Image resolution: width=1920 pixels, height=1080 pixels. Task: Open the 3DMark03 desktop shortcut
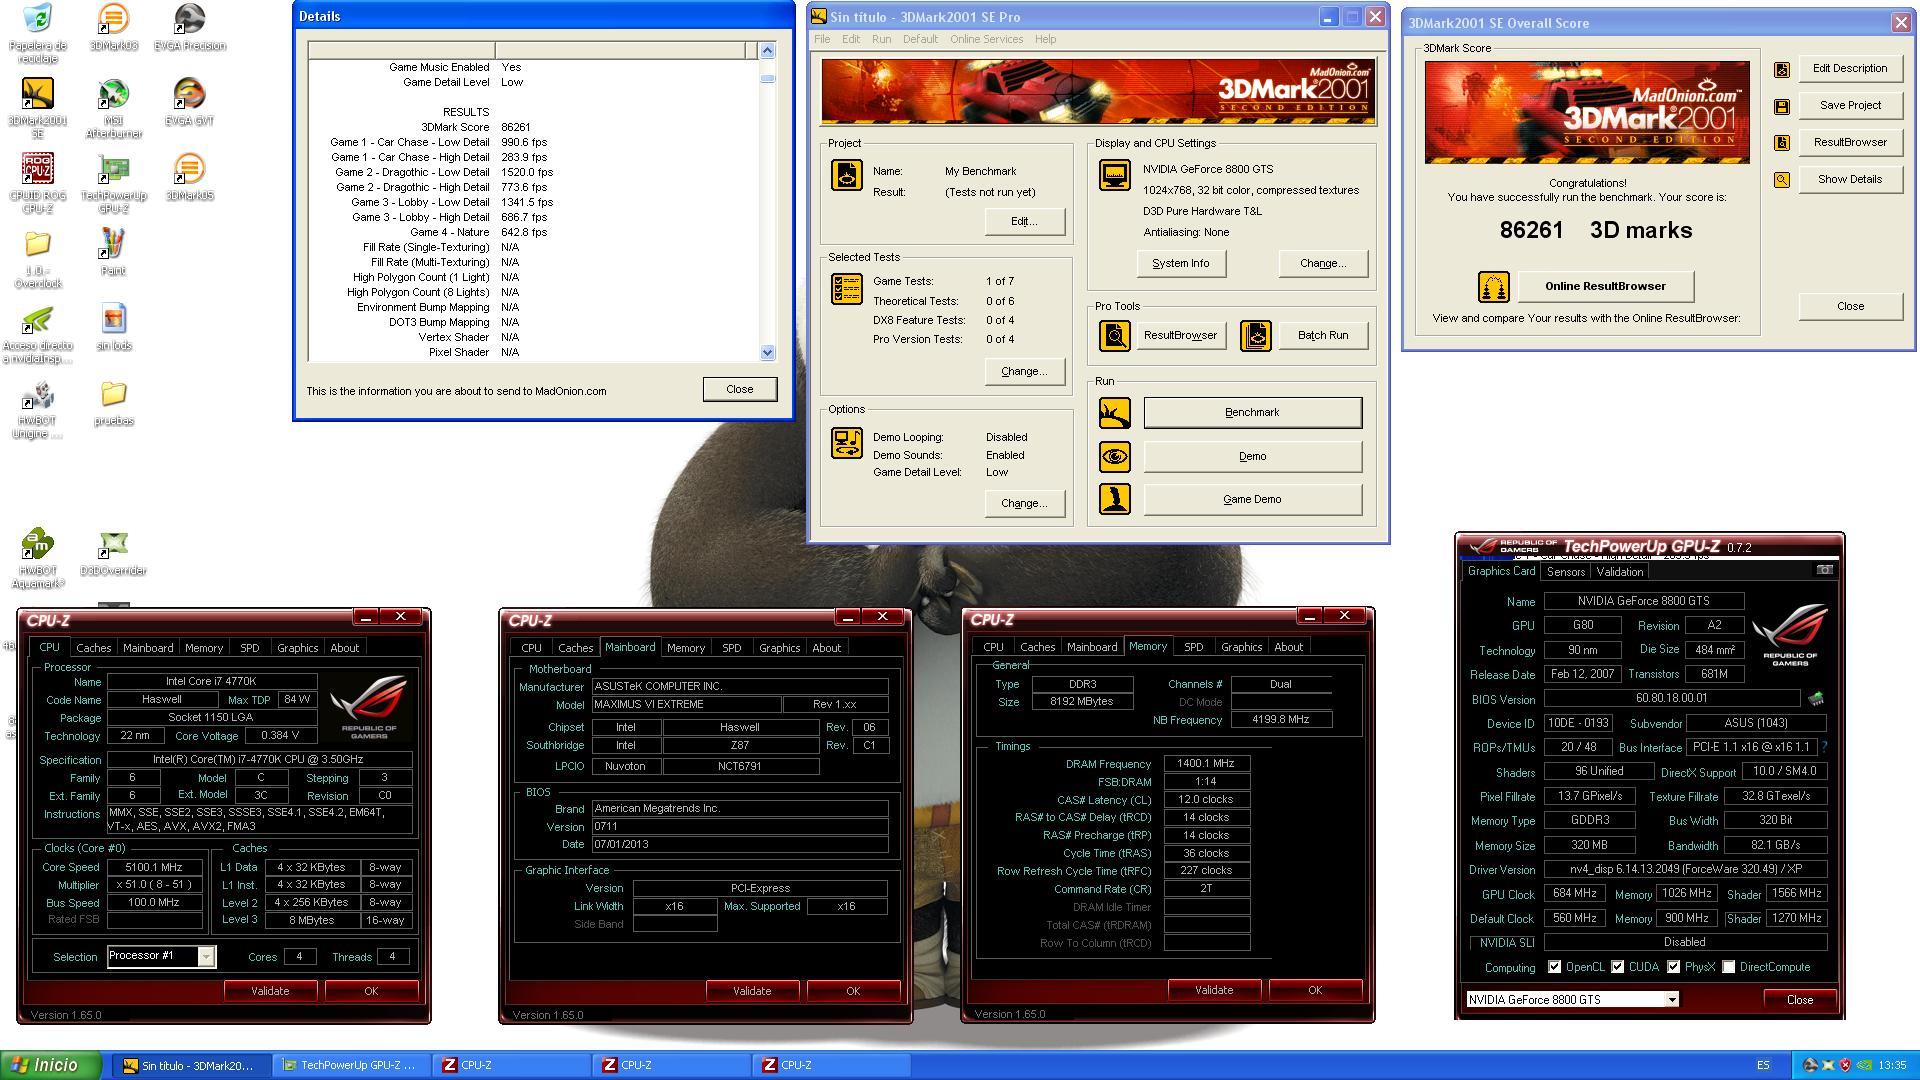pos(113,27)
